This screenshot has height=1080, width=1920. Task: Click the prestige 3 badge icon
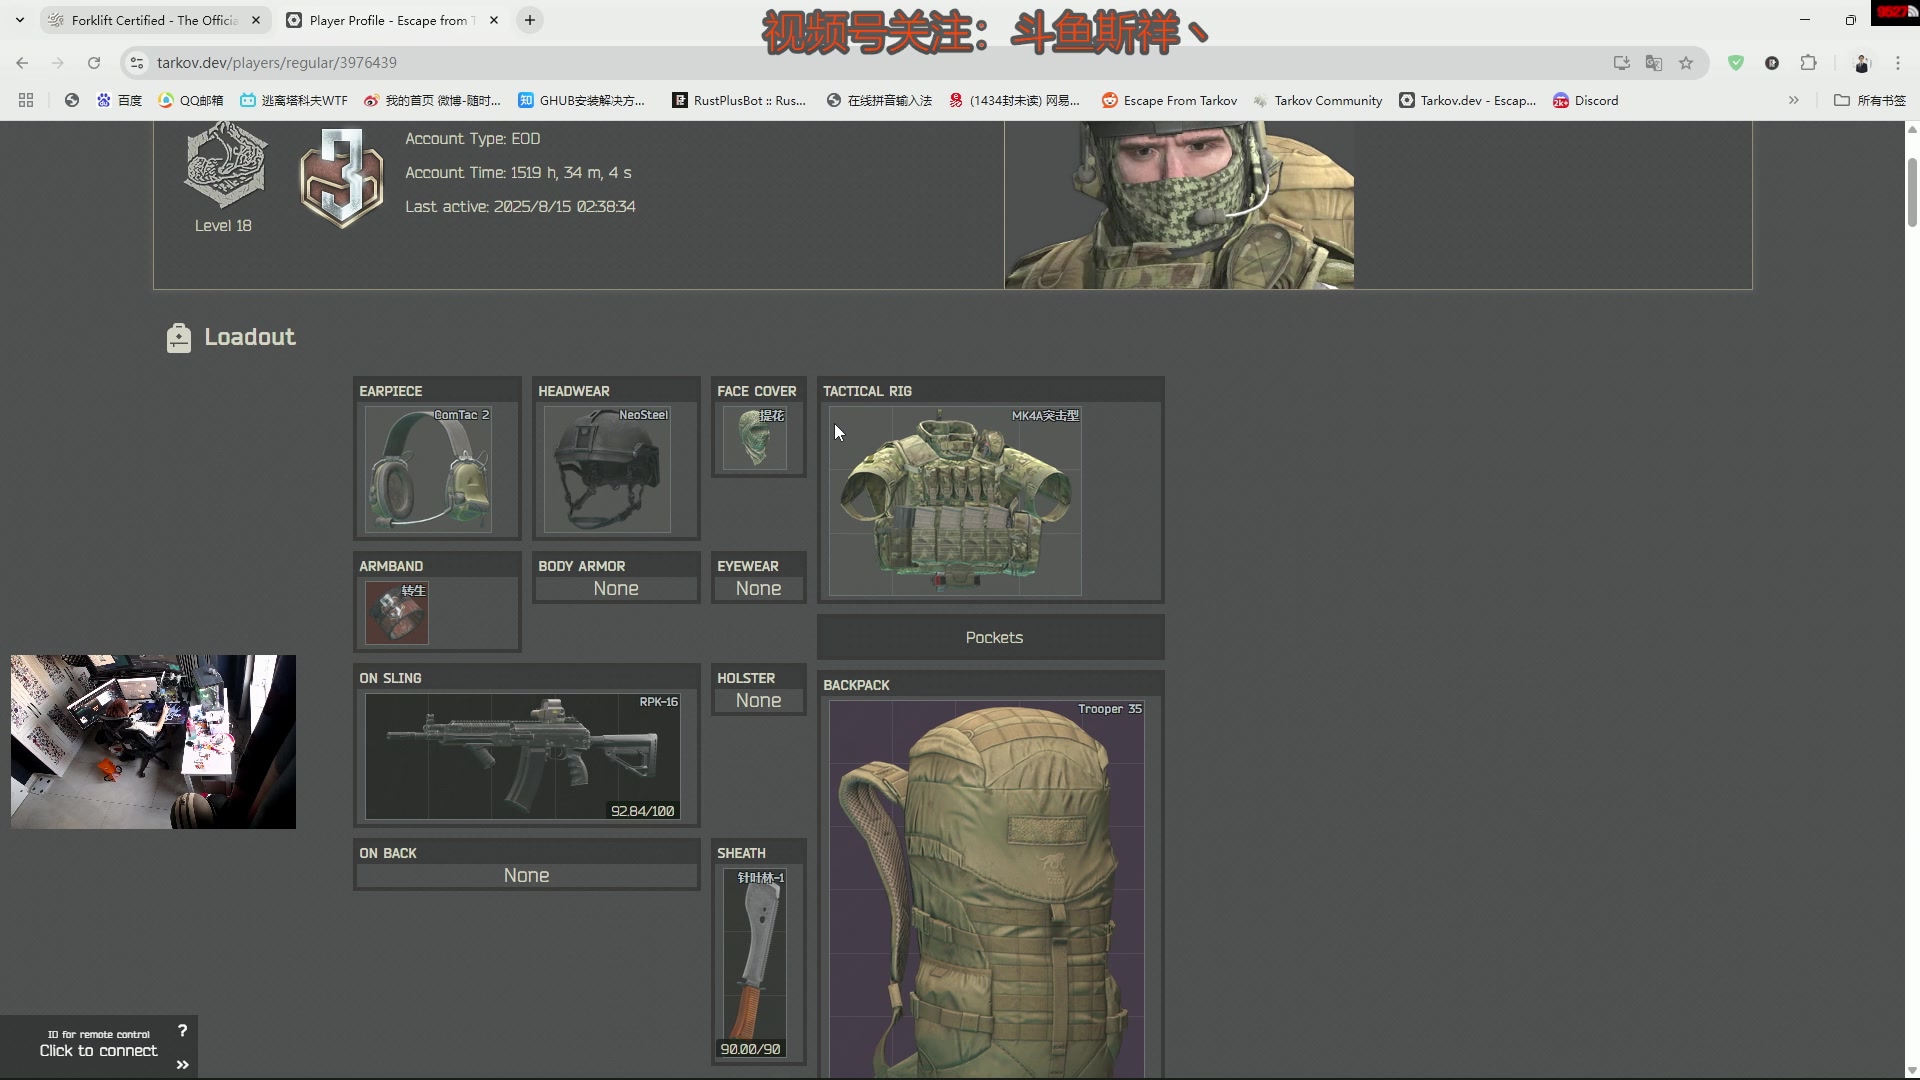pyautogui.click(x=342, y=177)
